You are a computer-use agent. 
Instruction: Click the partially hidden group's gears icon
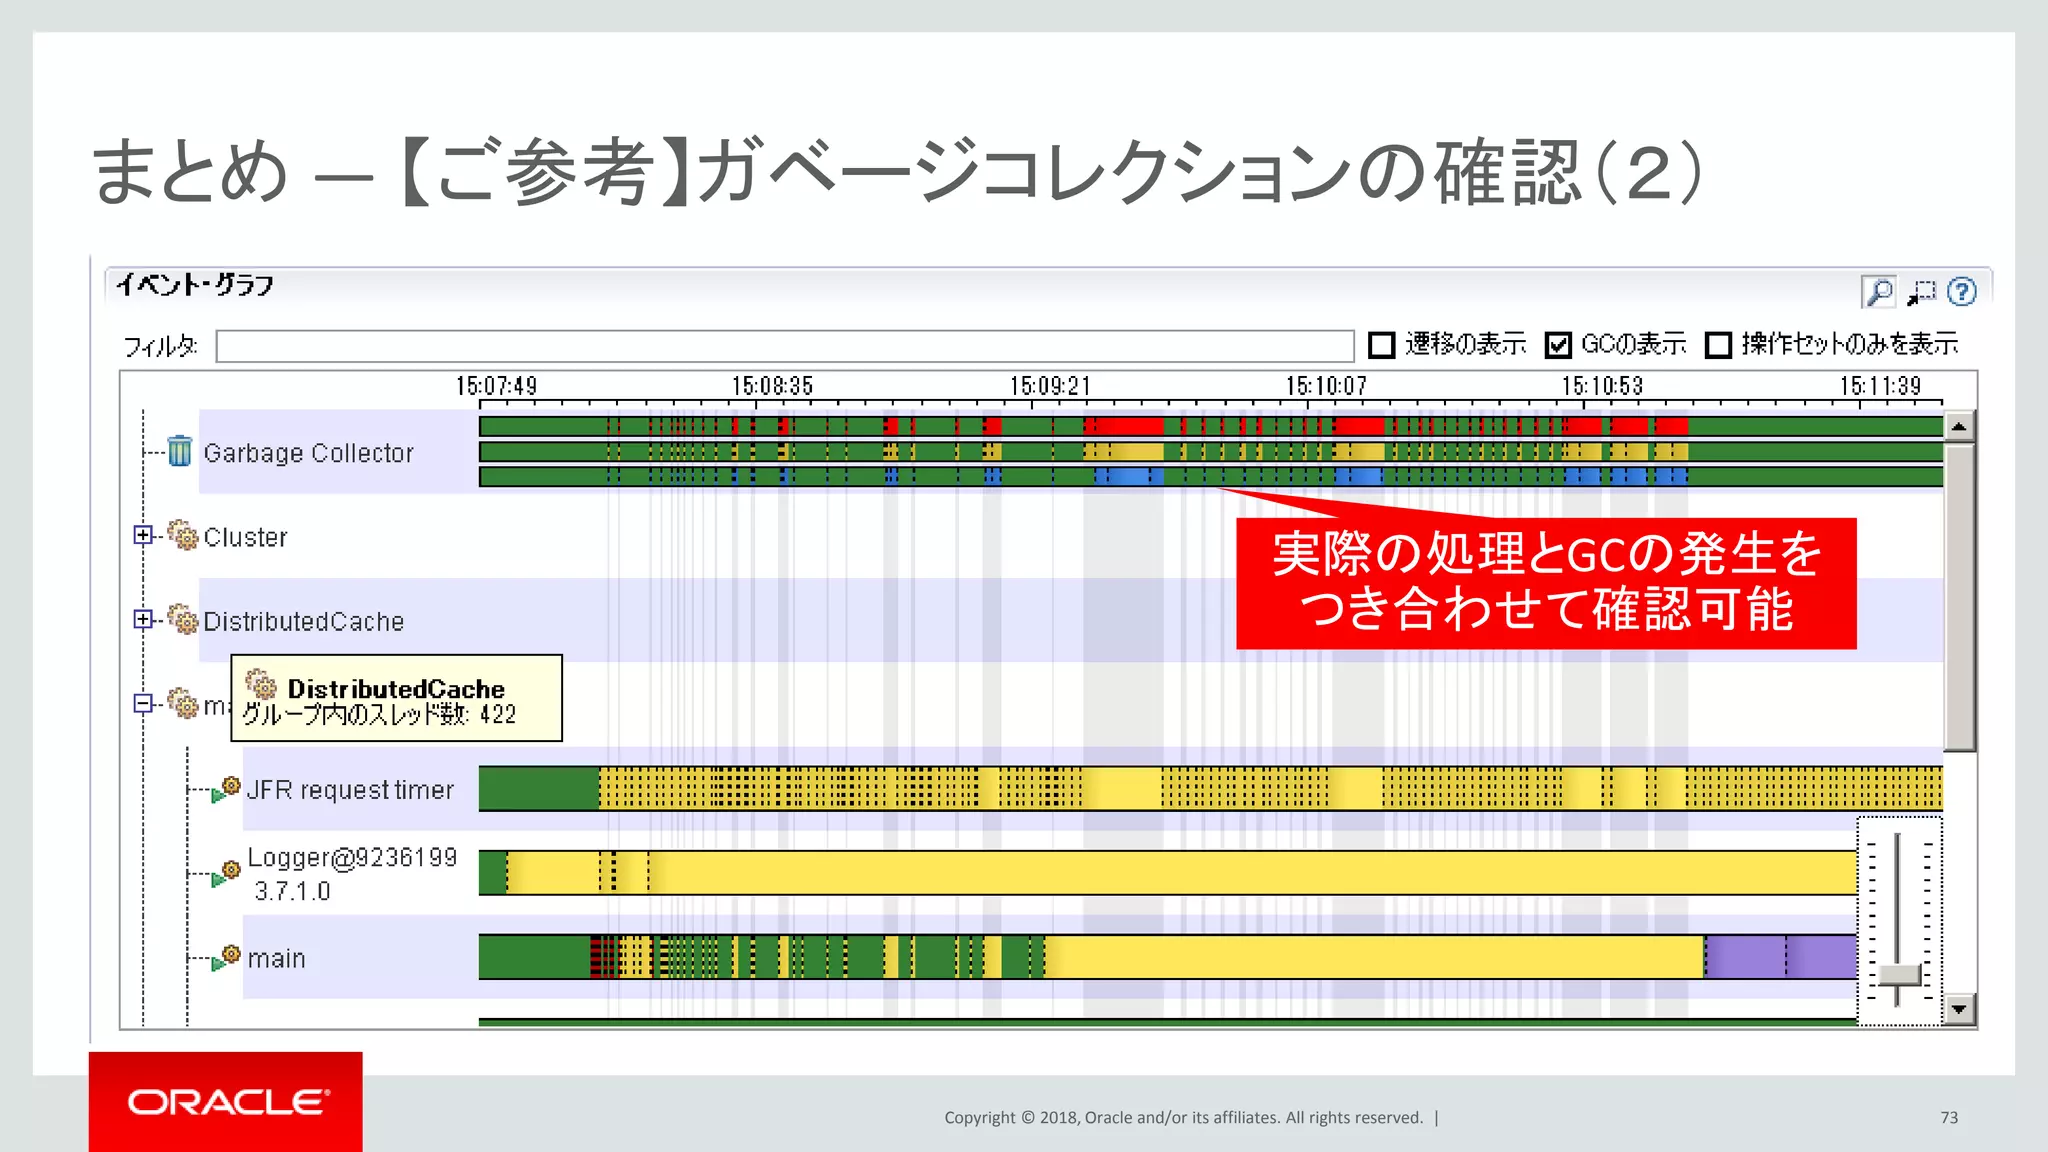click(183, 703)
